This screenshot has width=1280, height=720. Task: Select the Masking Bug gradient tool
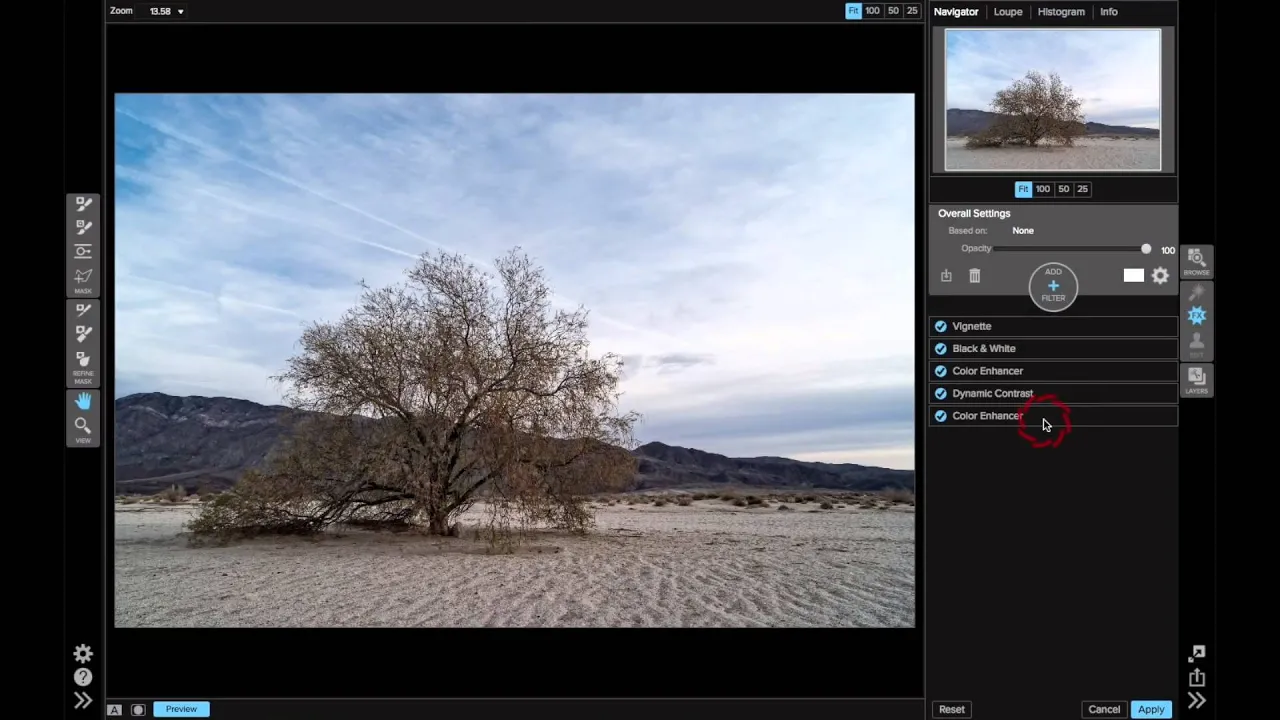(x=83, y=252)
